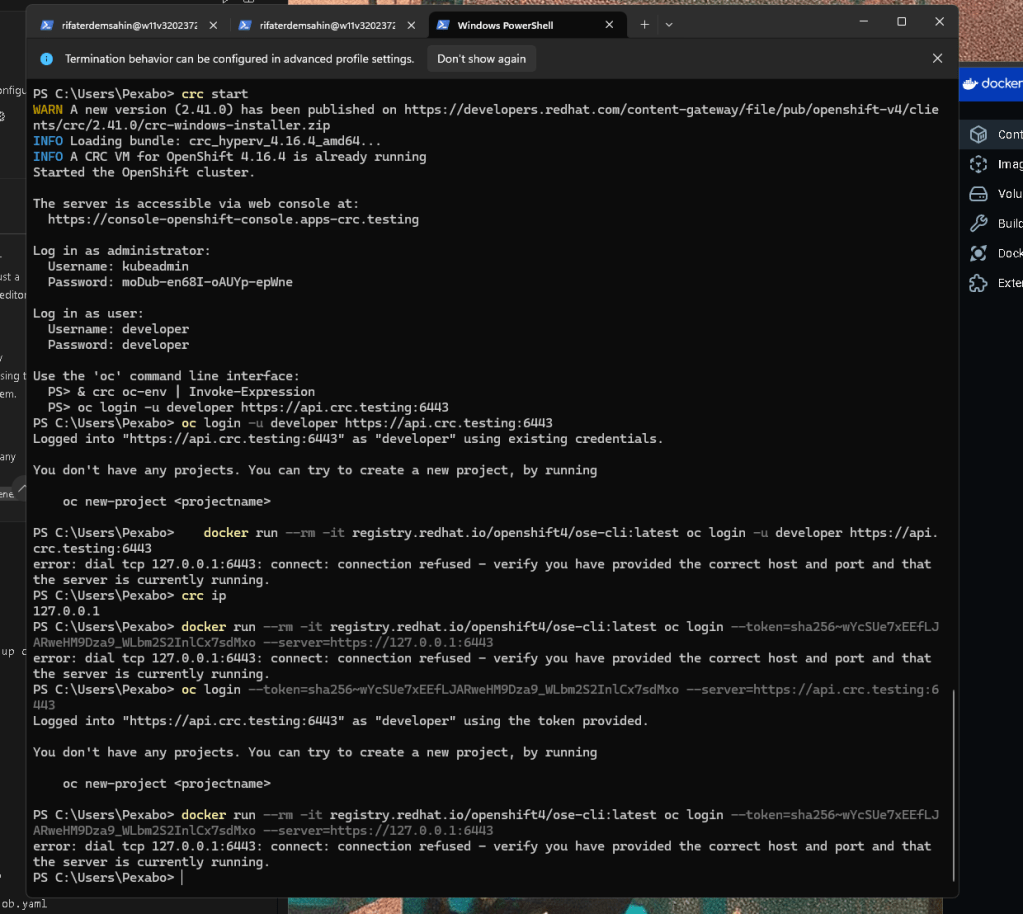Open Docker Extensions puzzle icon

(x=978, y=283)
